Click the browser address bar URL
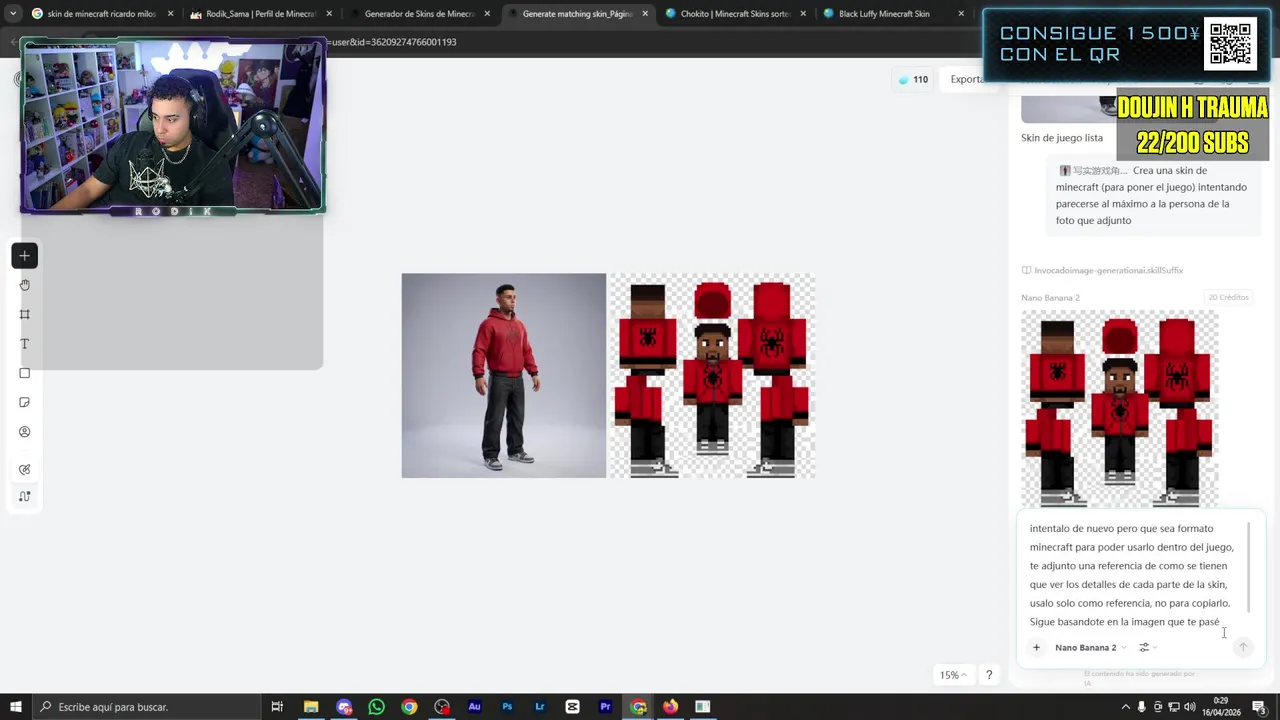 click(391, 42)
